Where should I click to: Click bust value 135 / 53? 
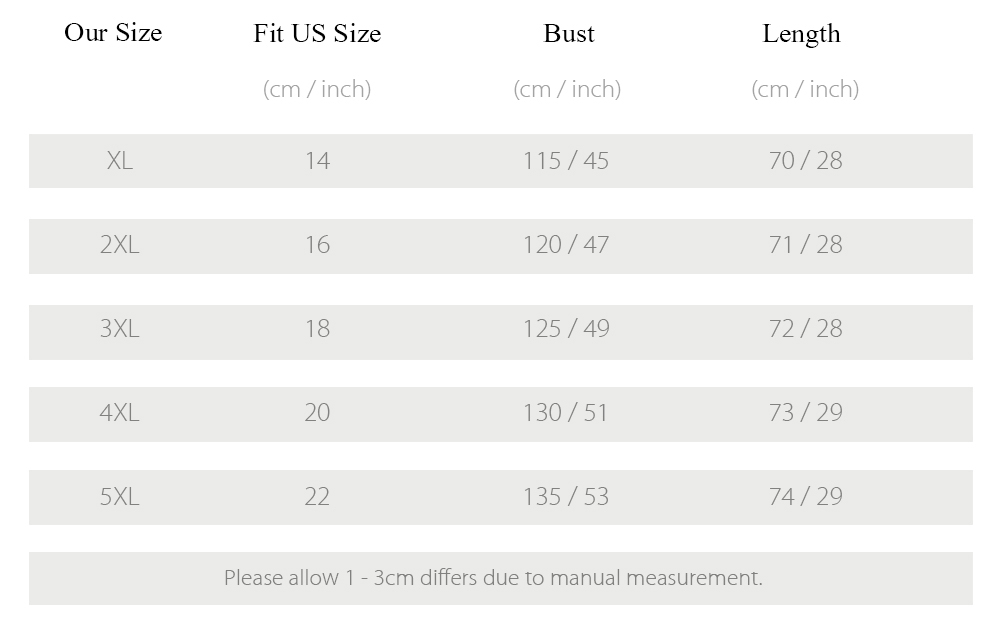(x=566, y=497)
